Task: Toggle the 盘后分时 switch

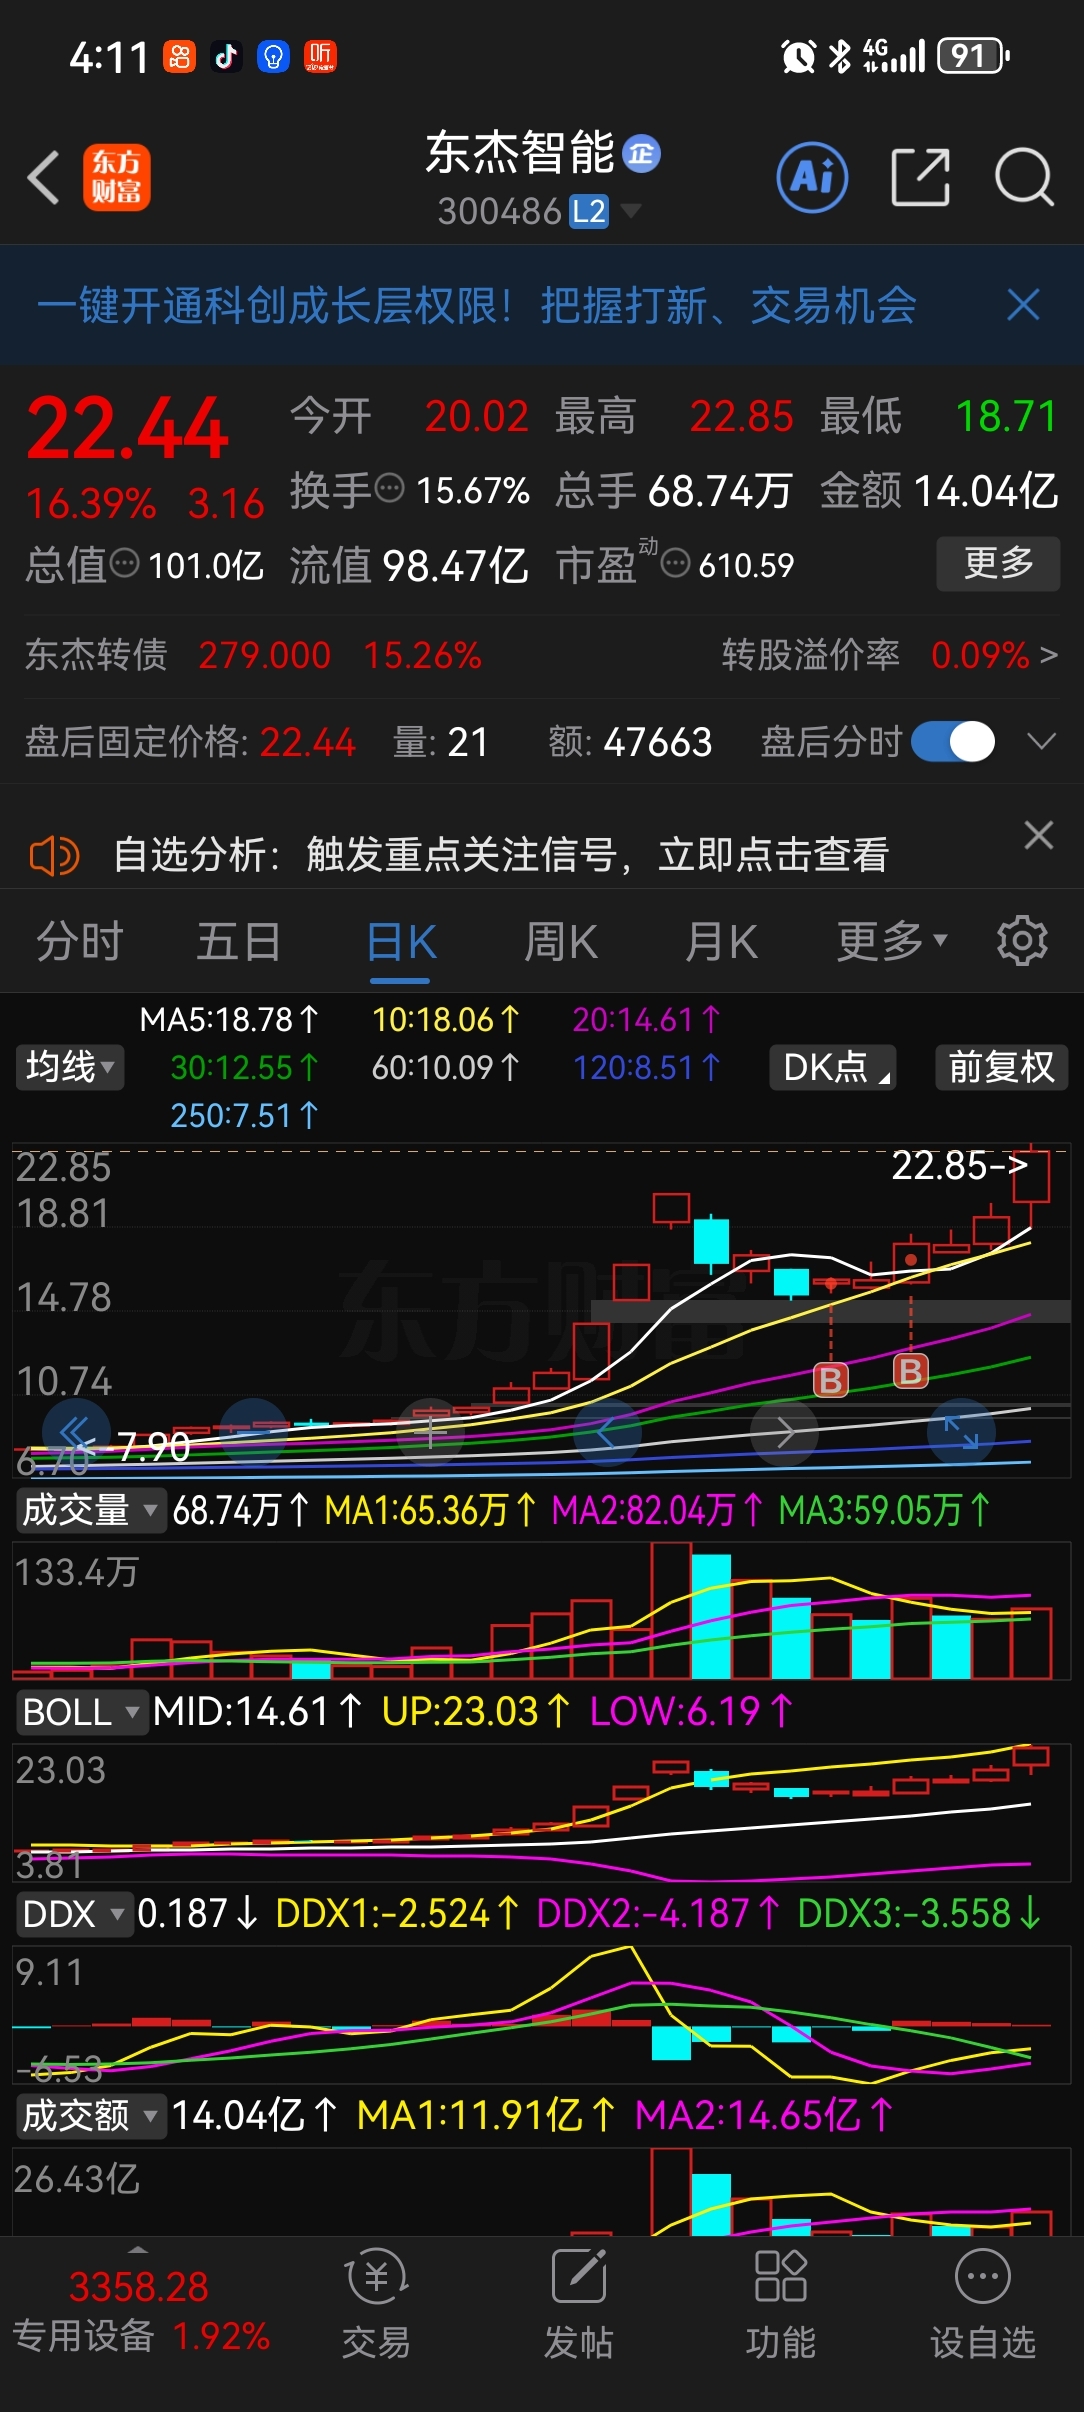Action: coord(953,742)
